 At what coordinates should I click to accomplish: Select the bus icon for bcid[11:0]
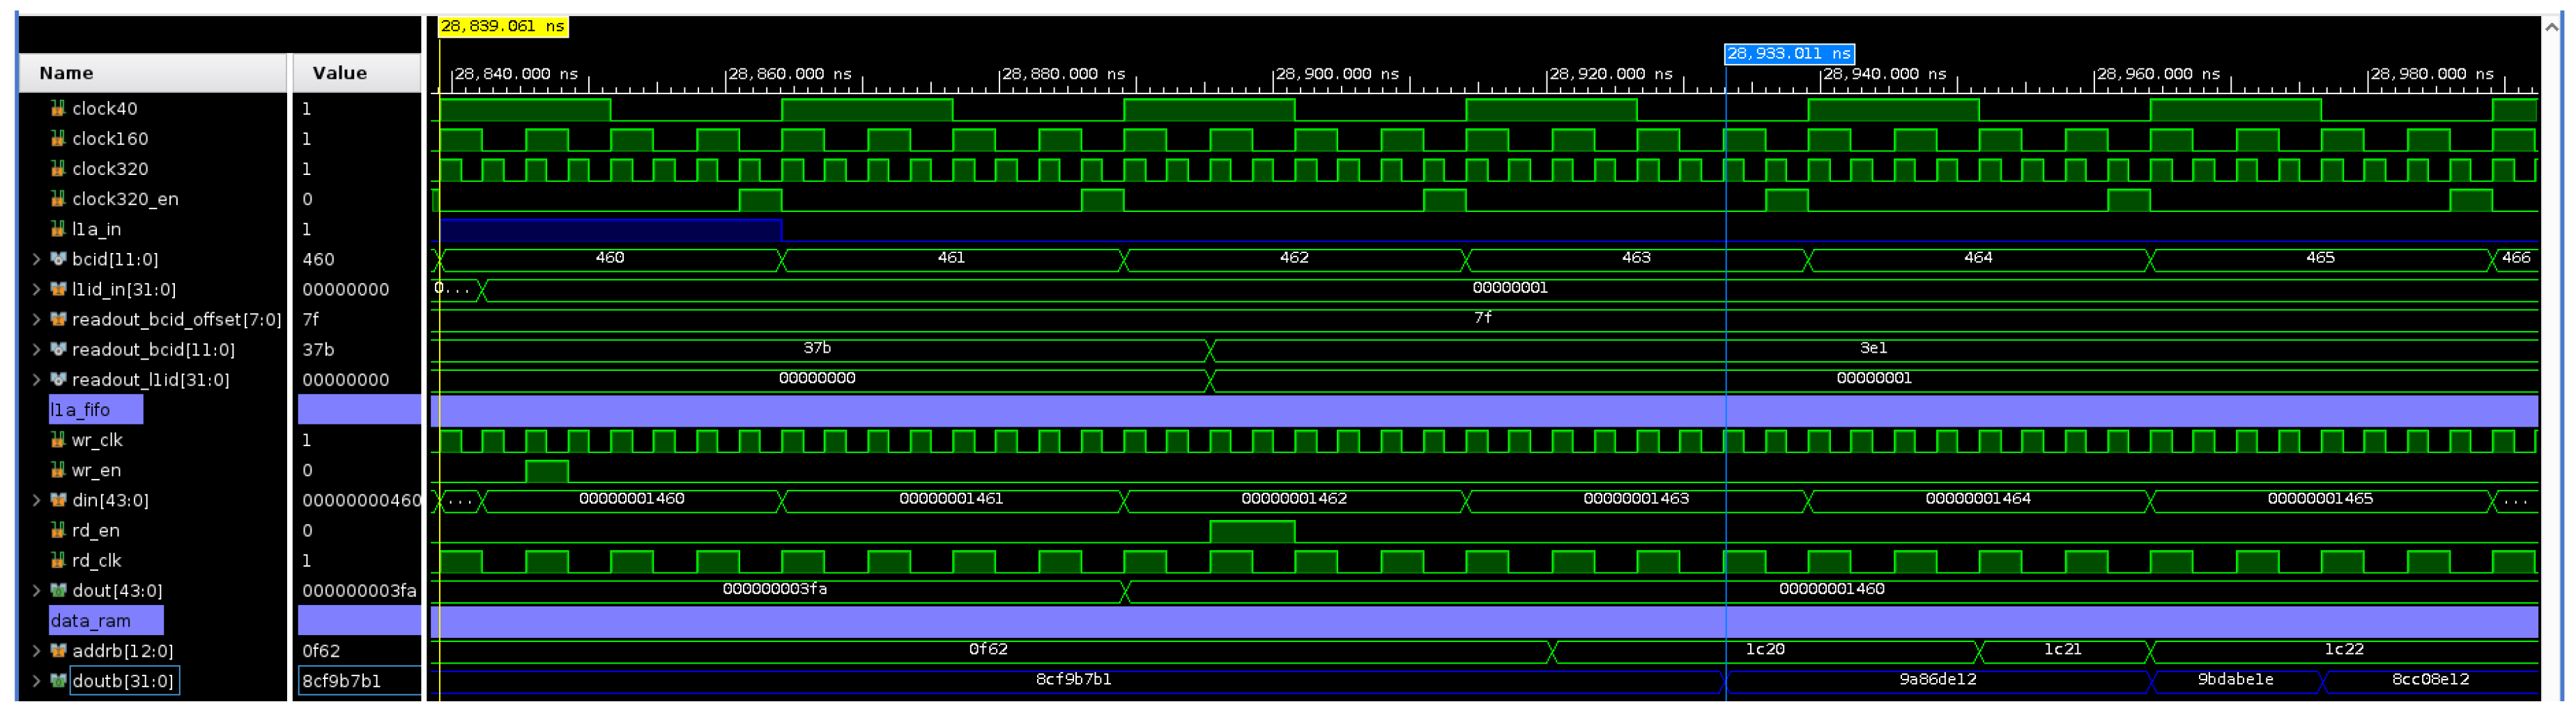[58, 258]
